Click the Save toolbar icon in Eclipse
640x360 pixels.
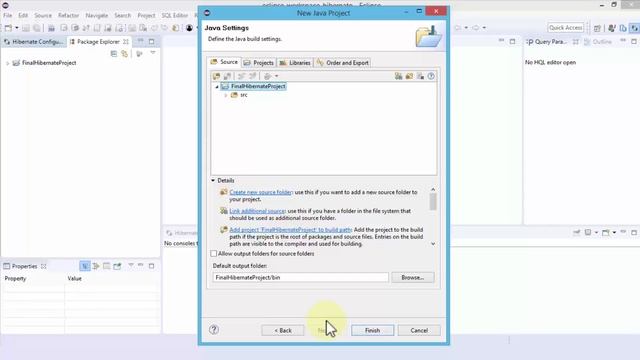(x=26, y=28)
